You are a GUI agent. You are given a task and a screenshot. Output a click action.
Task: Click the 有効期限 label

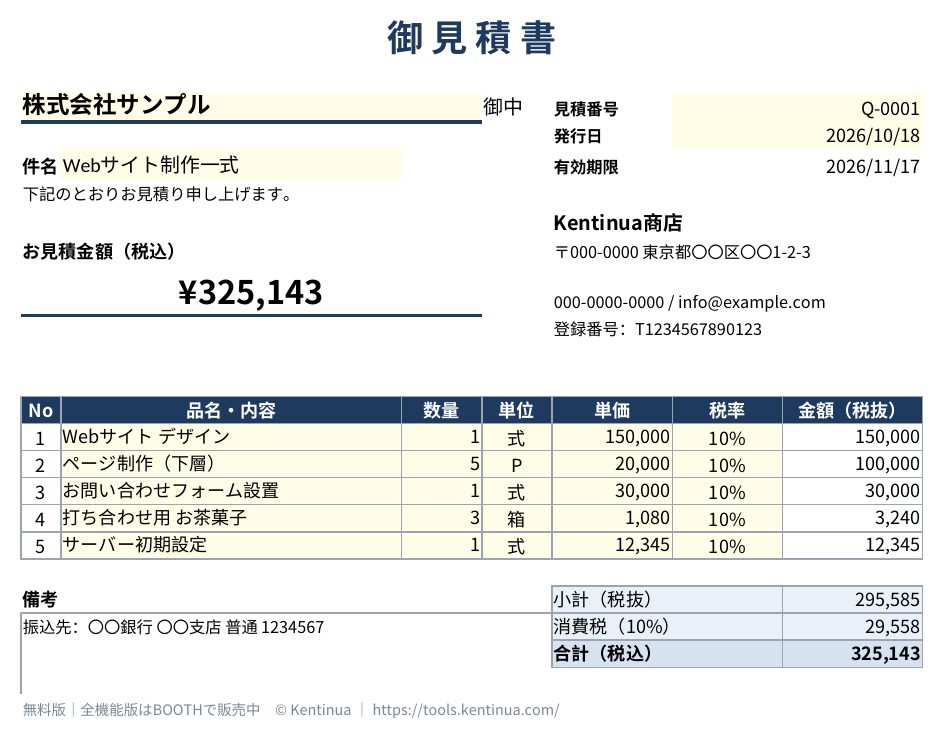coord(586,167)
